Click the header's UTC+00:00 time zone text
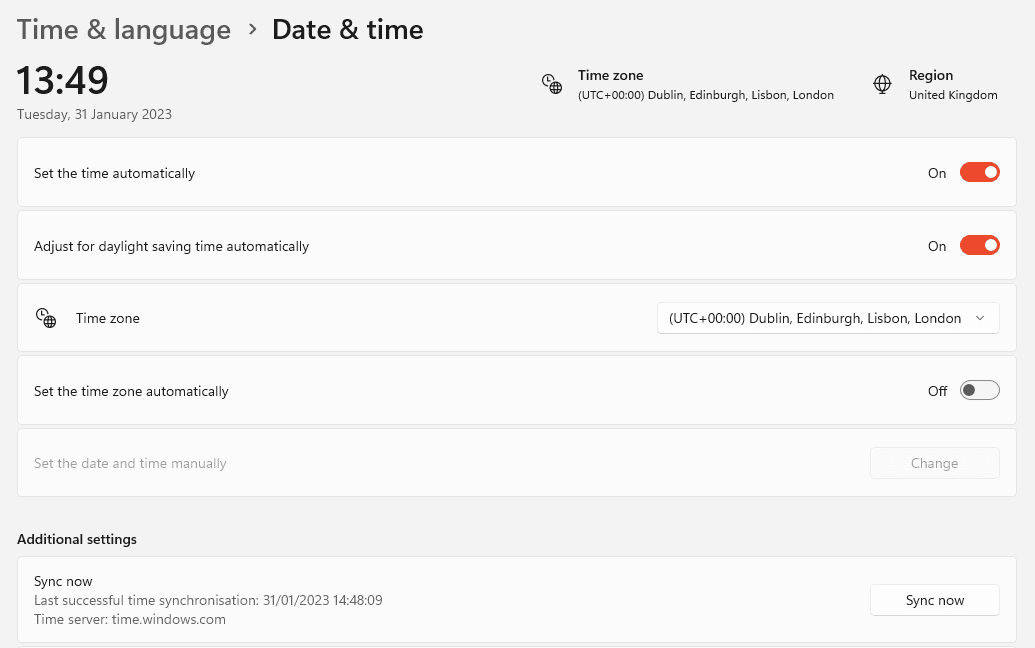The height and width of the screenshot is (648, 1035). [x=705, y=95]
